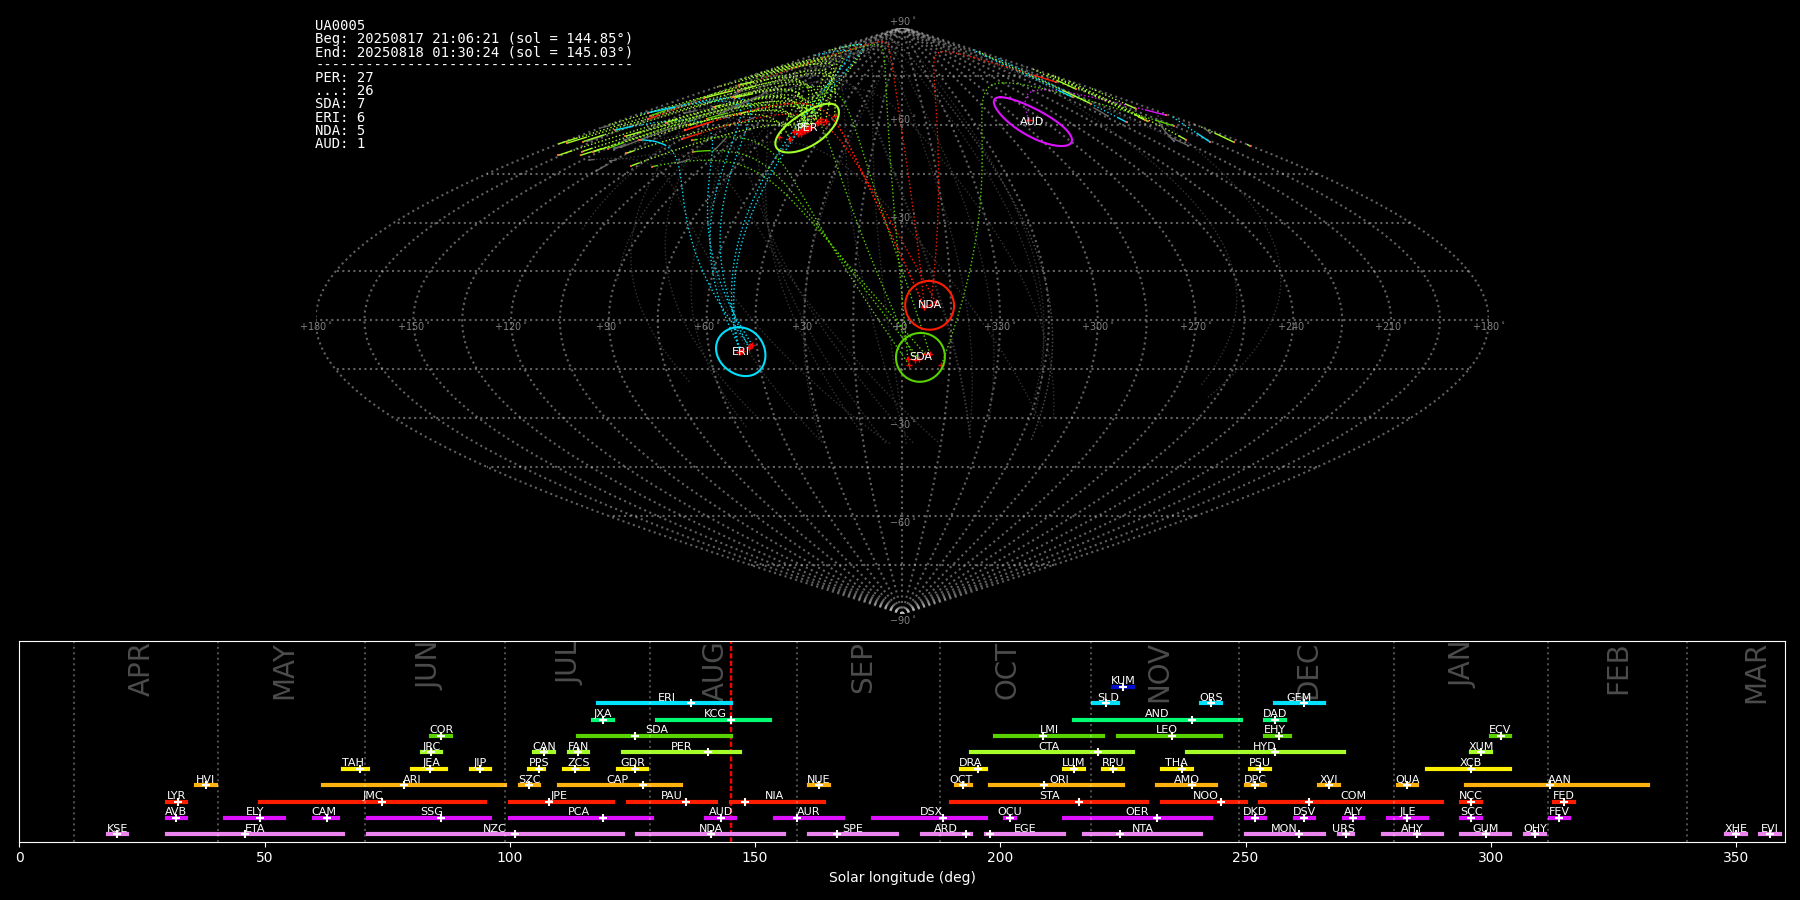The image size is (1800, 900).
Task: Click the STA shower bar in the timeline
Action: pyautogui.click(x=1049, y=802)
